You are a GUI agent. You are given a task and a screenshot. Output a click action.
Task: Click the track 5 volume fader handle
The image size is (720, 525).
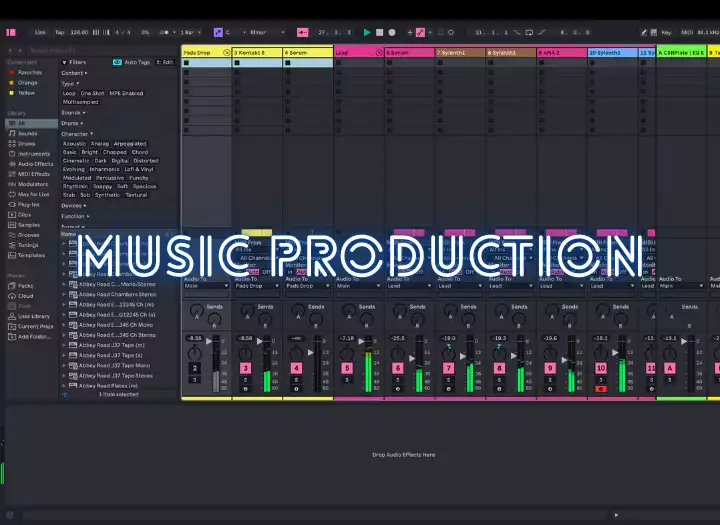point(362,341)
